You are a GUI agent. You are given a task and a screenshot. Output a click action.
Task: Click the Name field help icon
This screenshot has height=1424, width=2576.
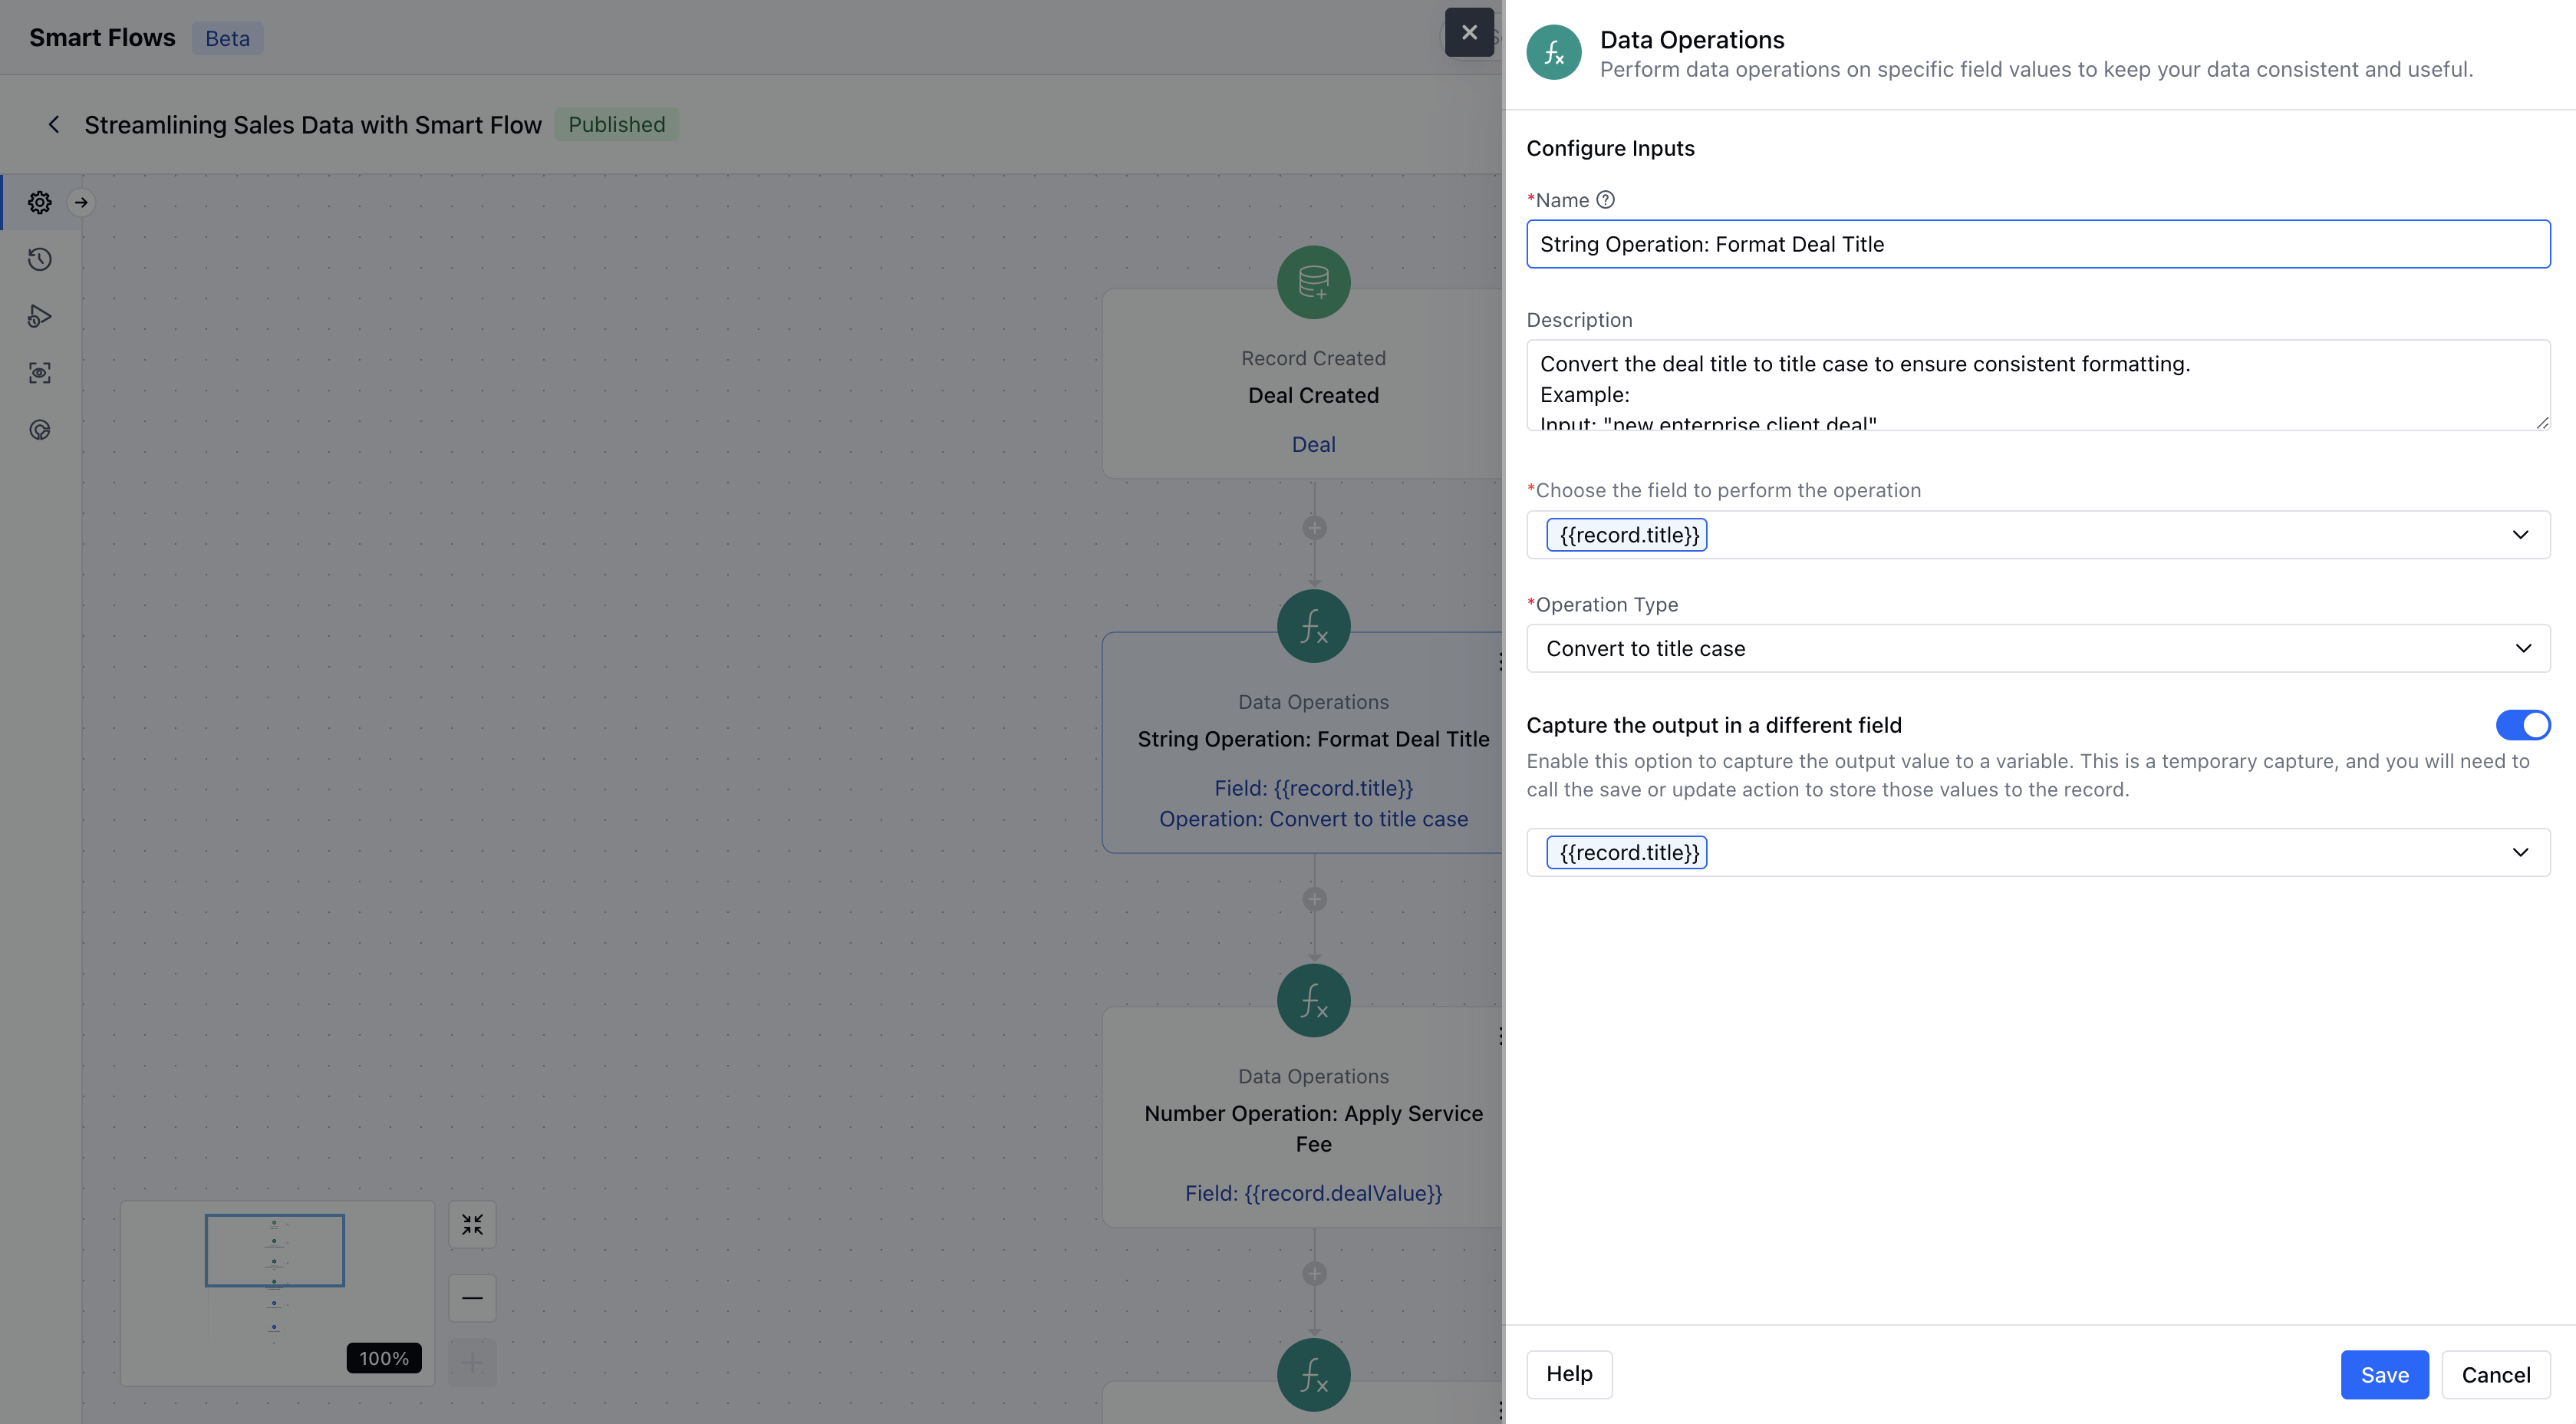1605,200
